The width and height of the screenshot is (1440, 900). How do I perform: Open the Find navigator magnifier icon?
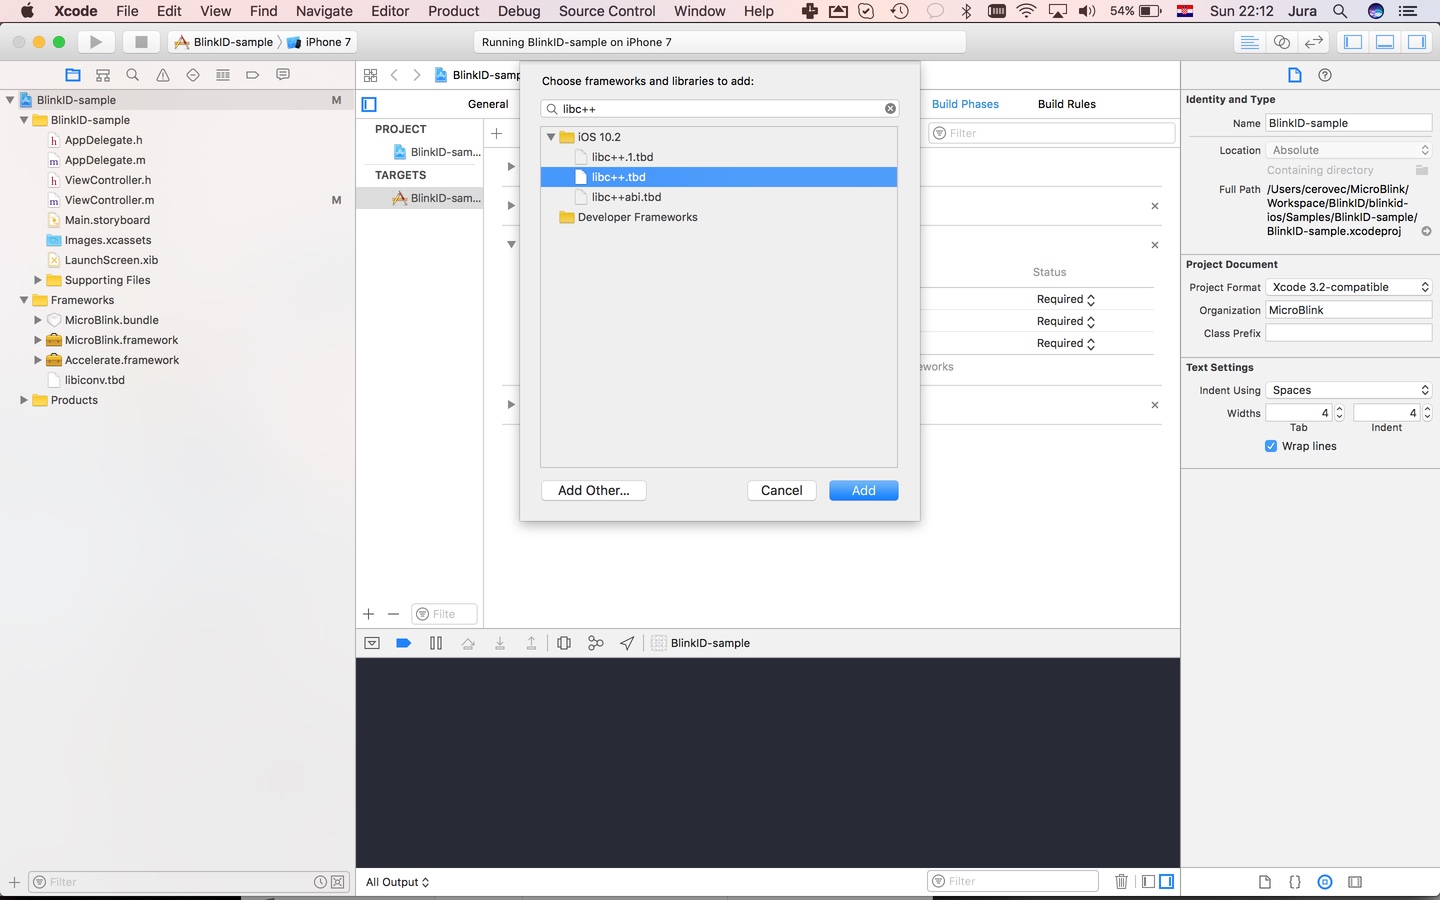coord(132,75)
